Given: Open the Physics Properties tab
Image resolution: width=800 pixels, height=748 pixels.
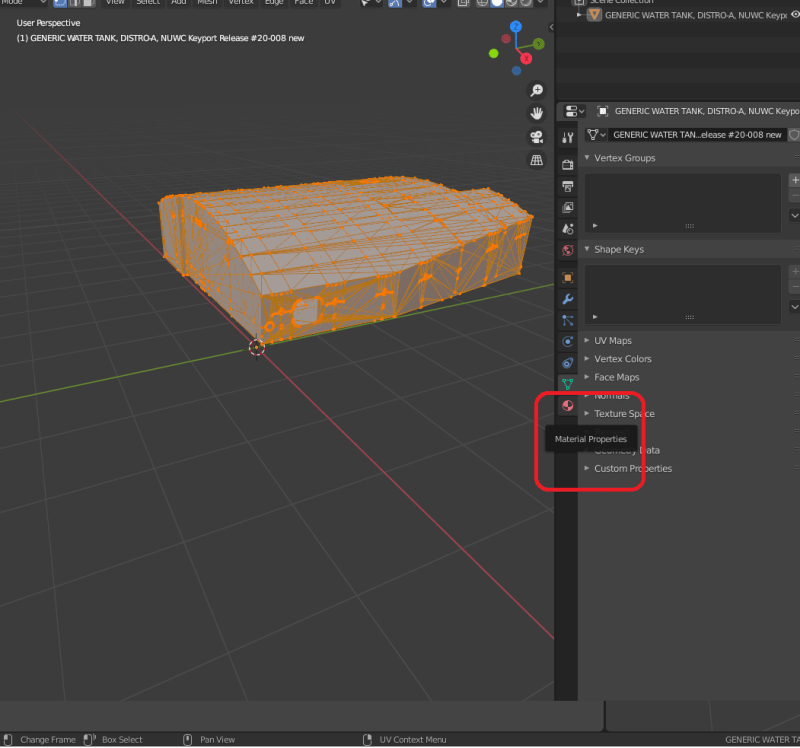Looking at the screenshot, I should (x=567, y=342).
